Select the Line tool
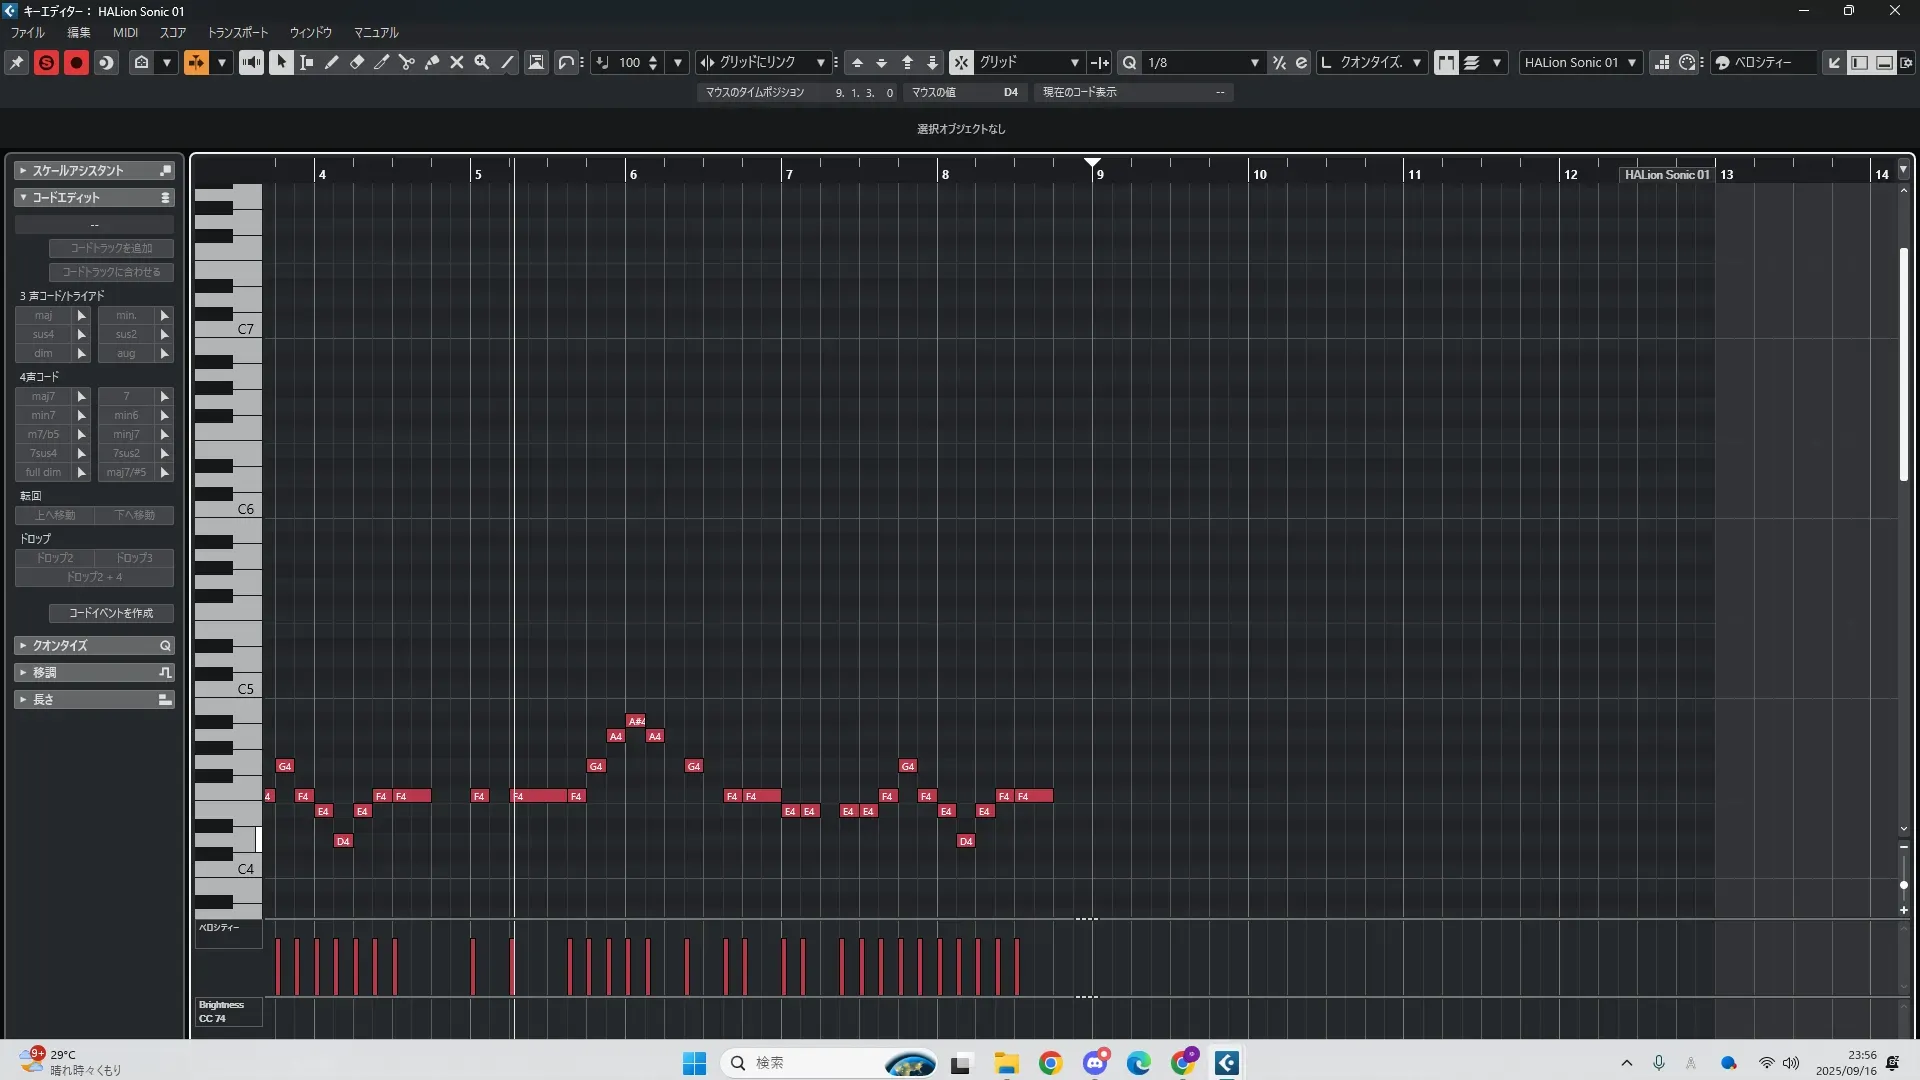This screenshot has width=1920, height=1080. pos(507,62)
